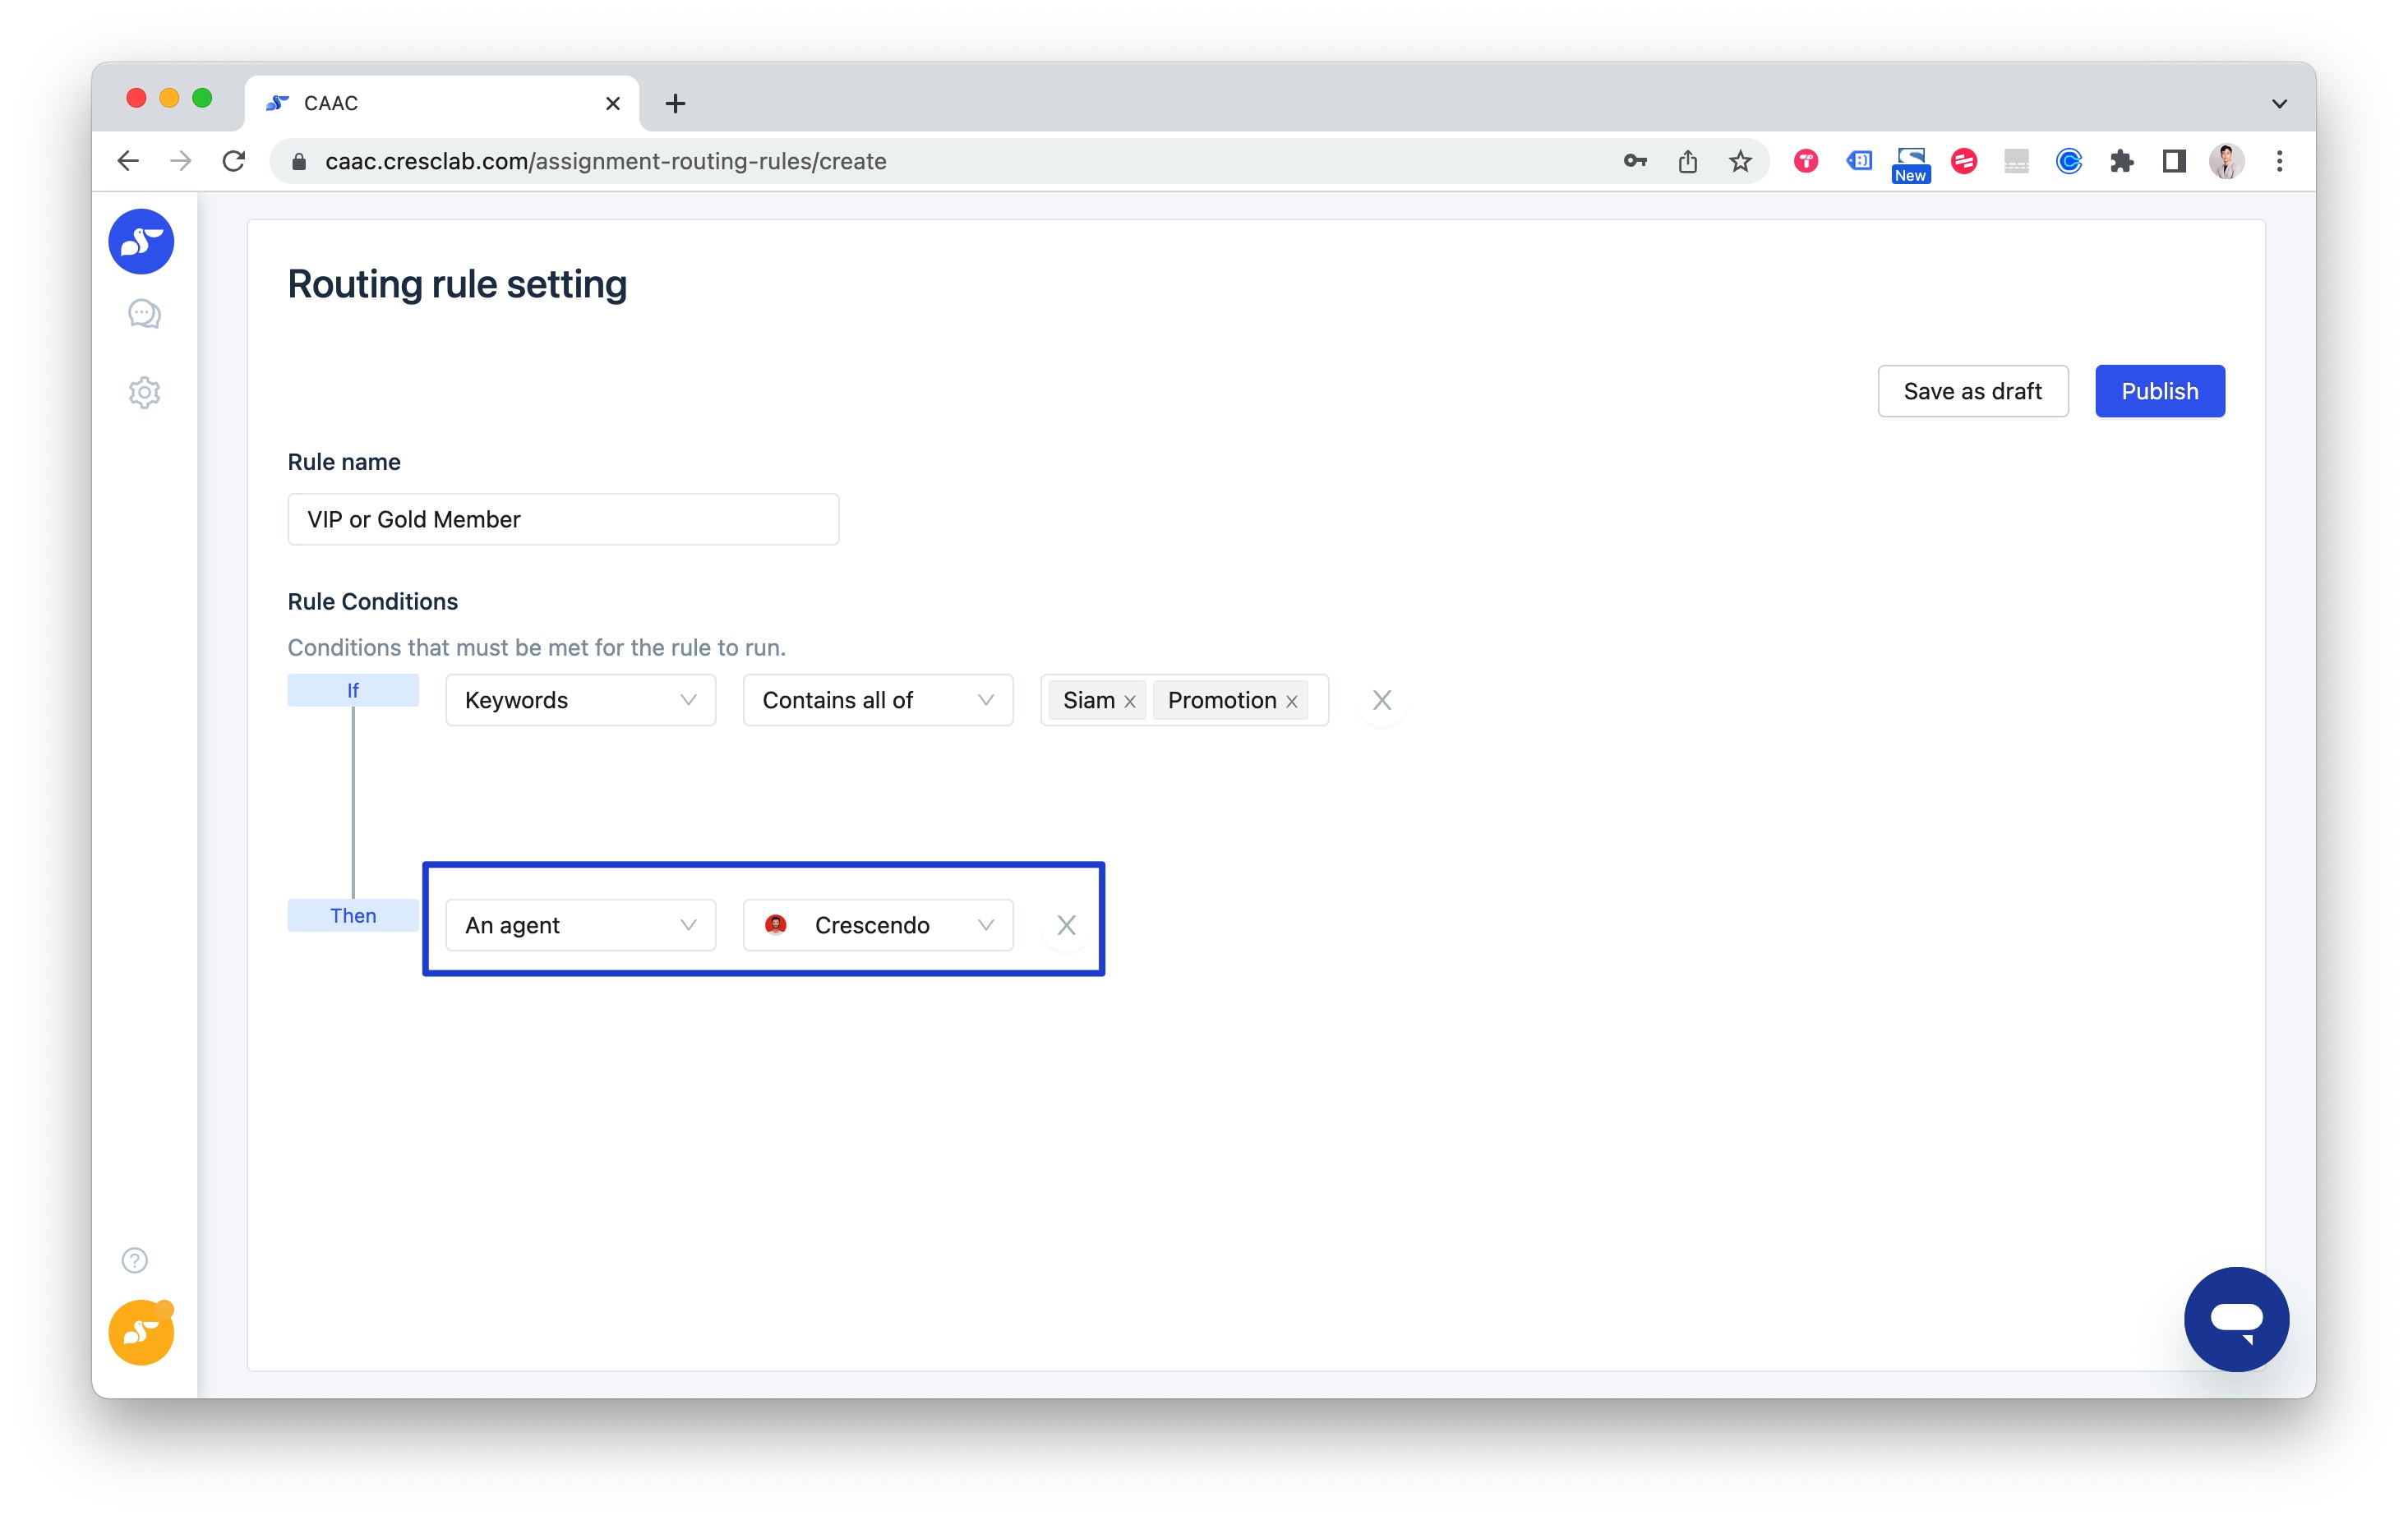The width and height of the screenshot is (2408, 1520).
Task: Open the Contains all of dropdown
Action: click(877, 700)
